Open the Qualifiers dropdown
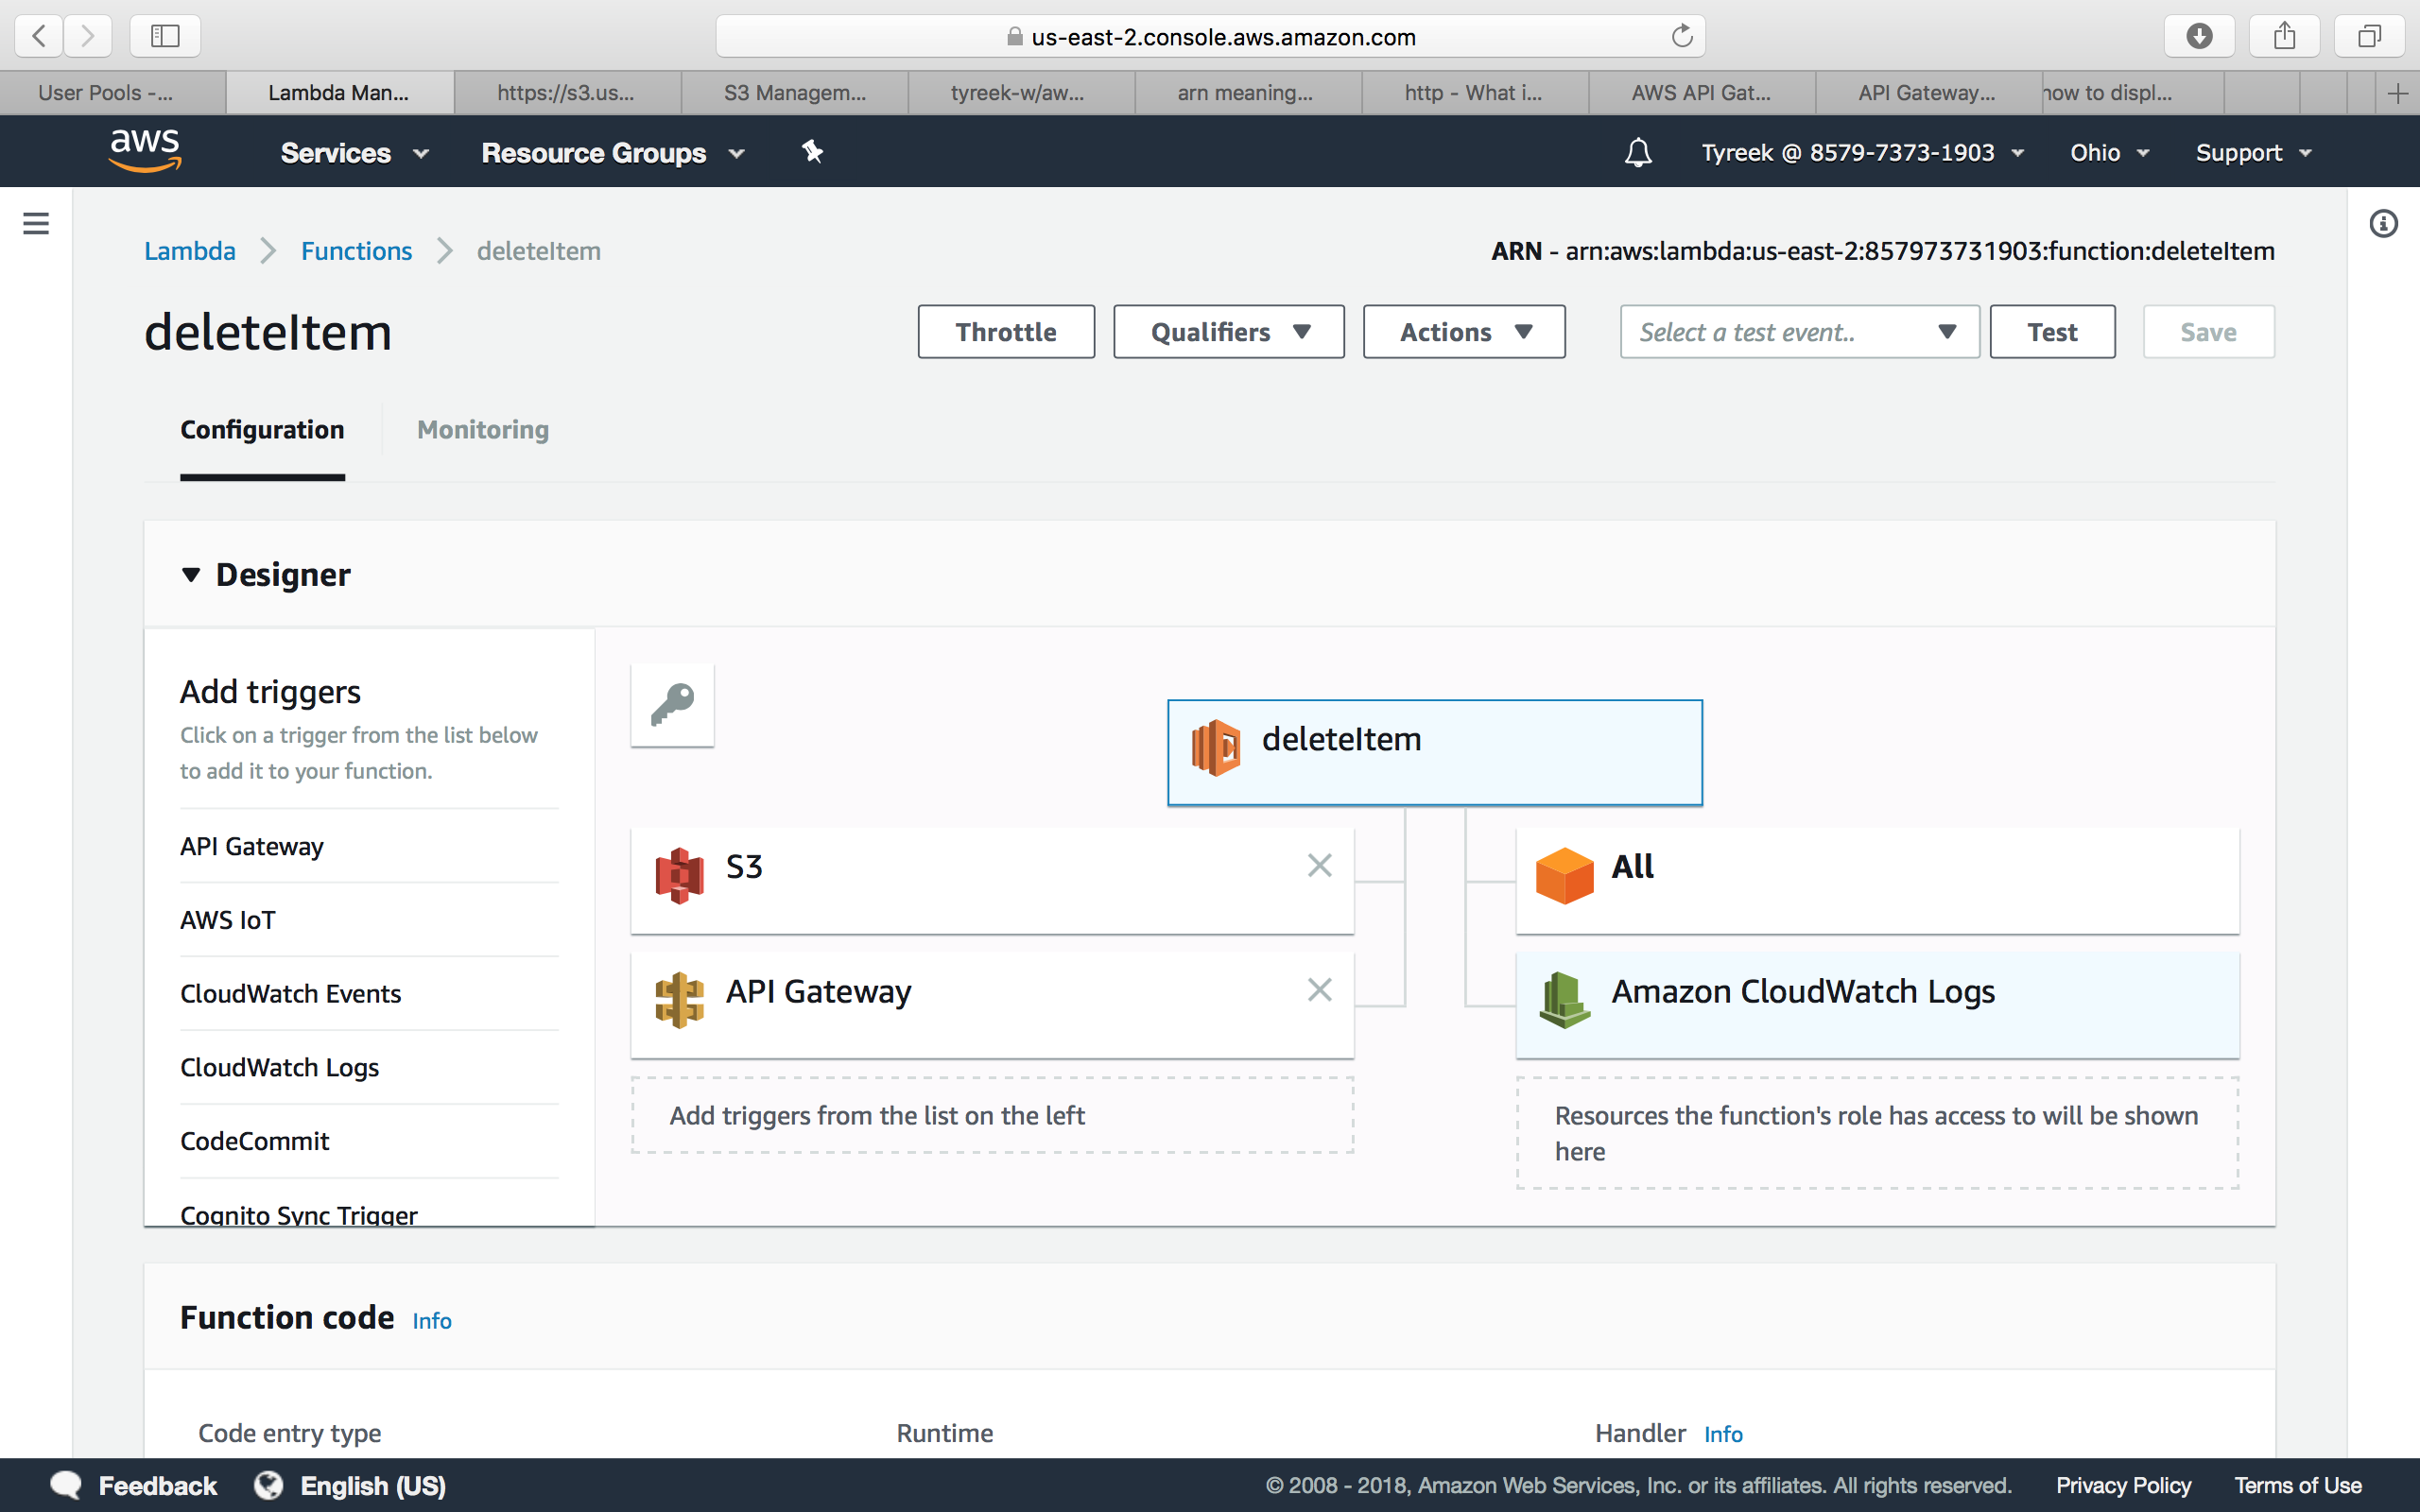2420x1512 pixels. [x=1228, y=332]
